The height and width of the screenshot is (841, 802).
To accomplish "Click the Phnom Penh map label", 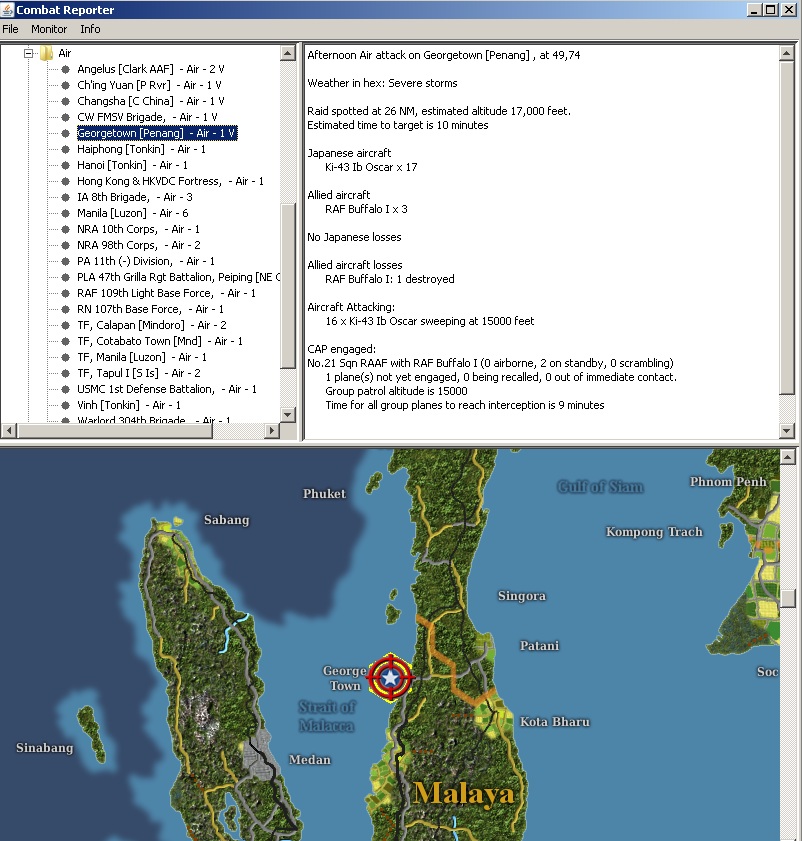I will tap(728, 482).
